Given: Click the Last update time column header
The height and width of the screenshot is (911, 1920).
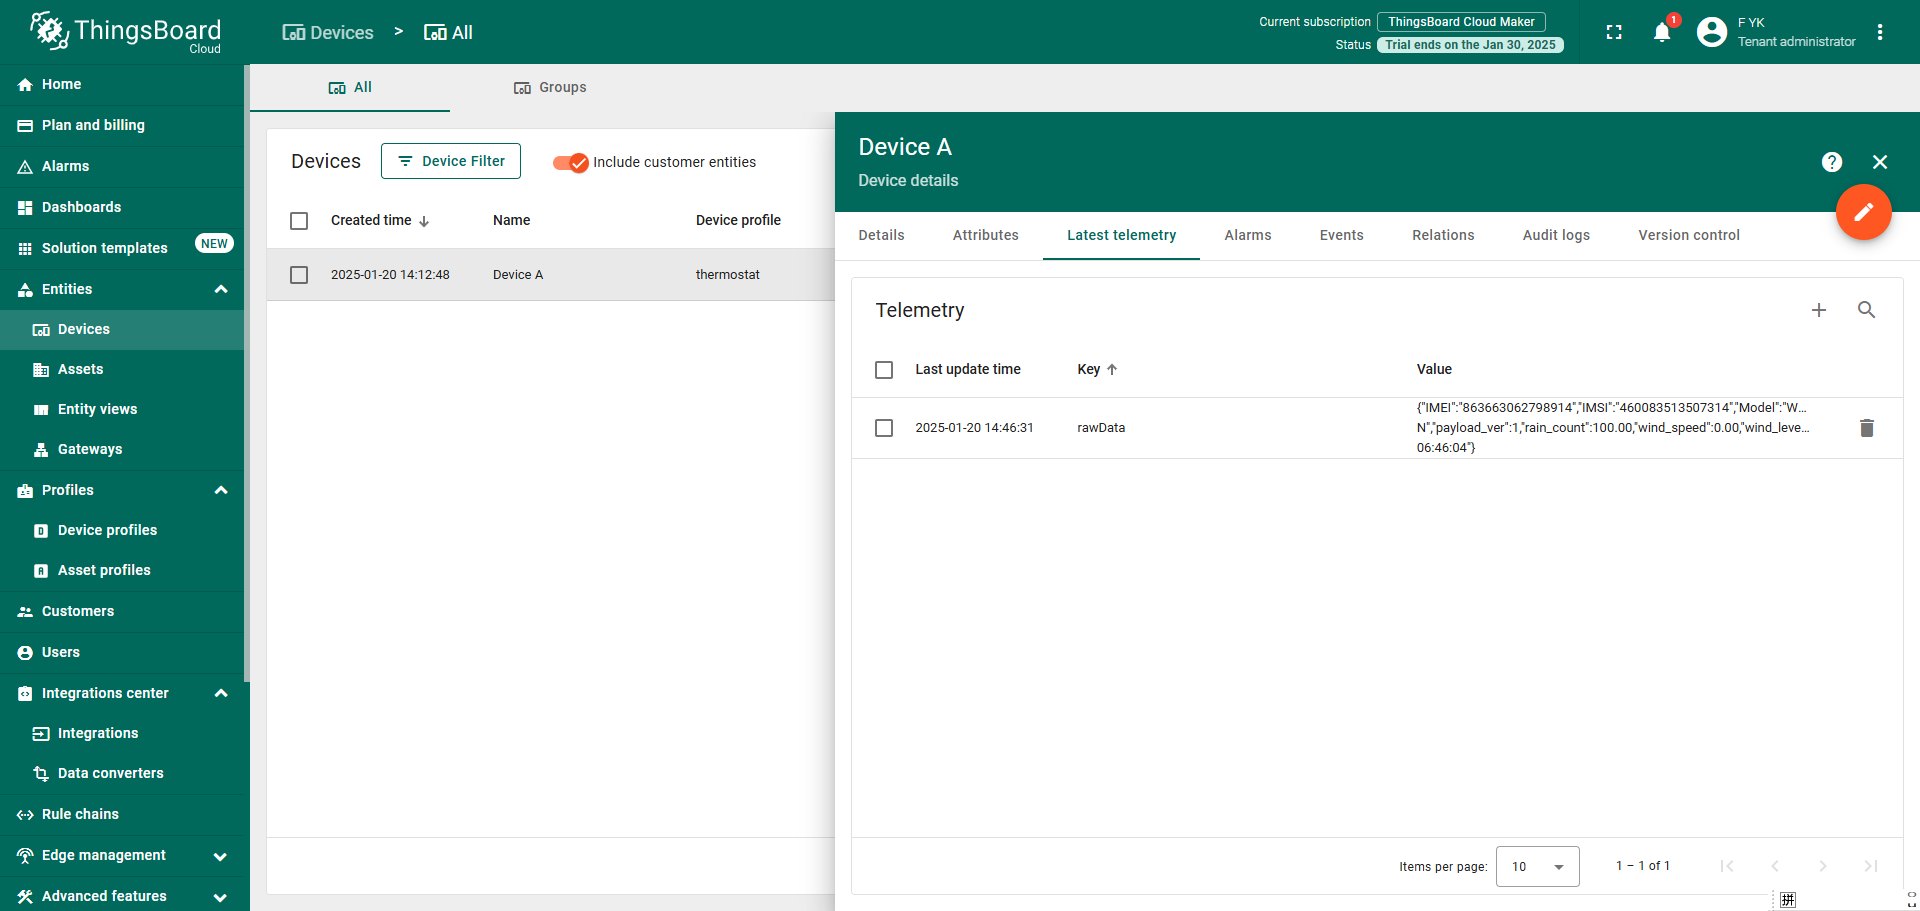Looking at the screenshot, I should [968, 369].
